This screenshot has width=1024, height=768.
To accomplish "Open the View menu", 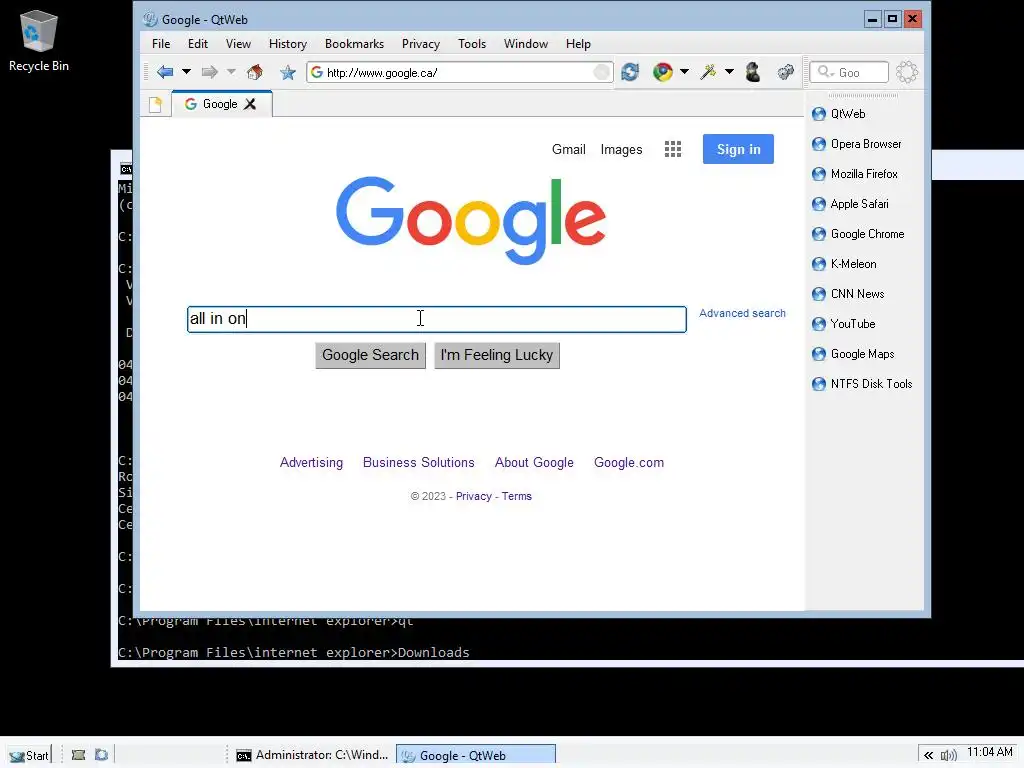I will coord(238,44).
